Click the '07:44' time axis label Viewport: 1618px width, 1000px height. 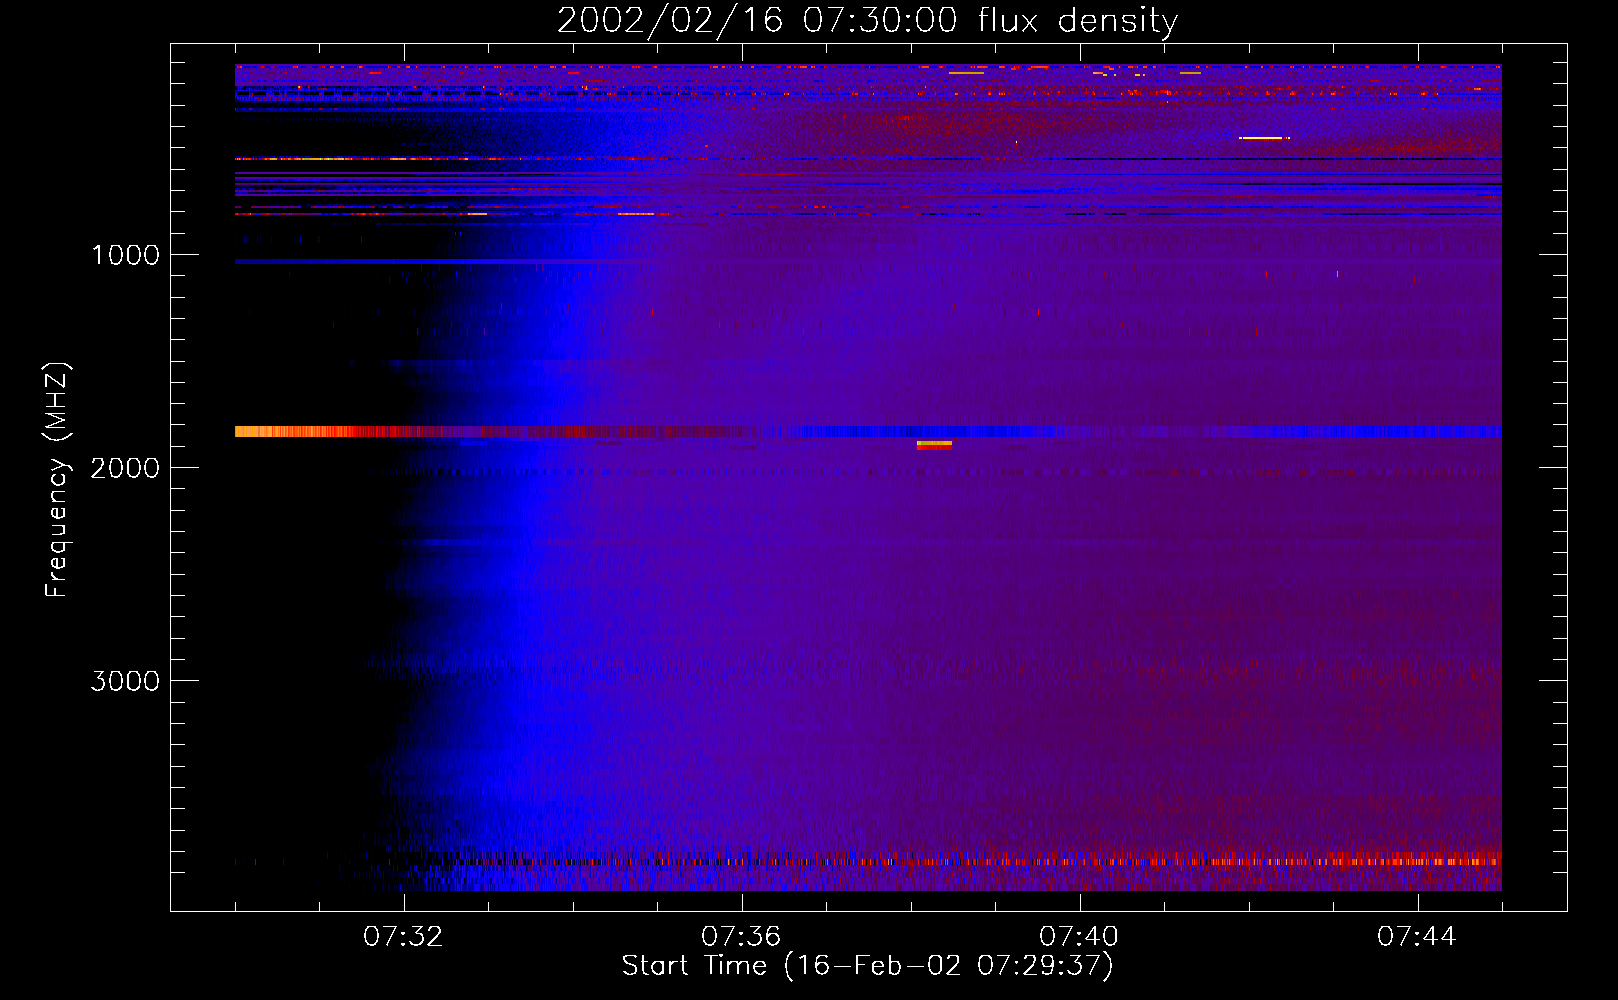pyautogui.click(x=1417, y=937)
